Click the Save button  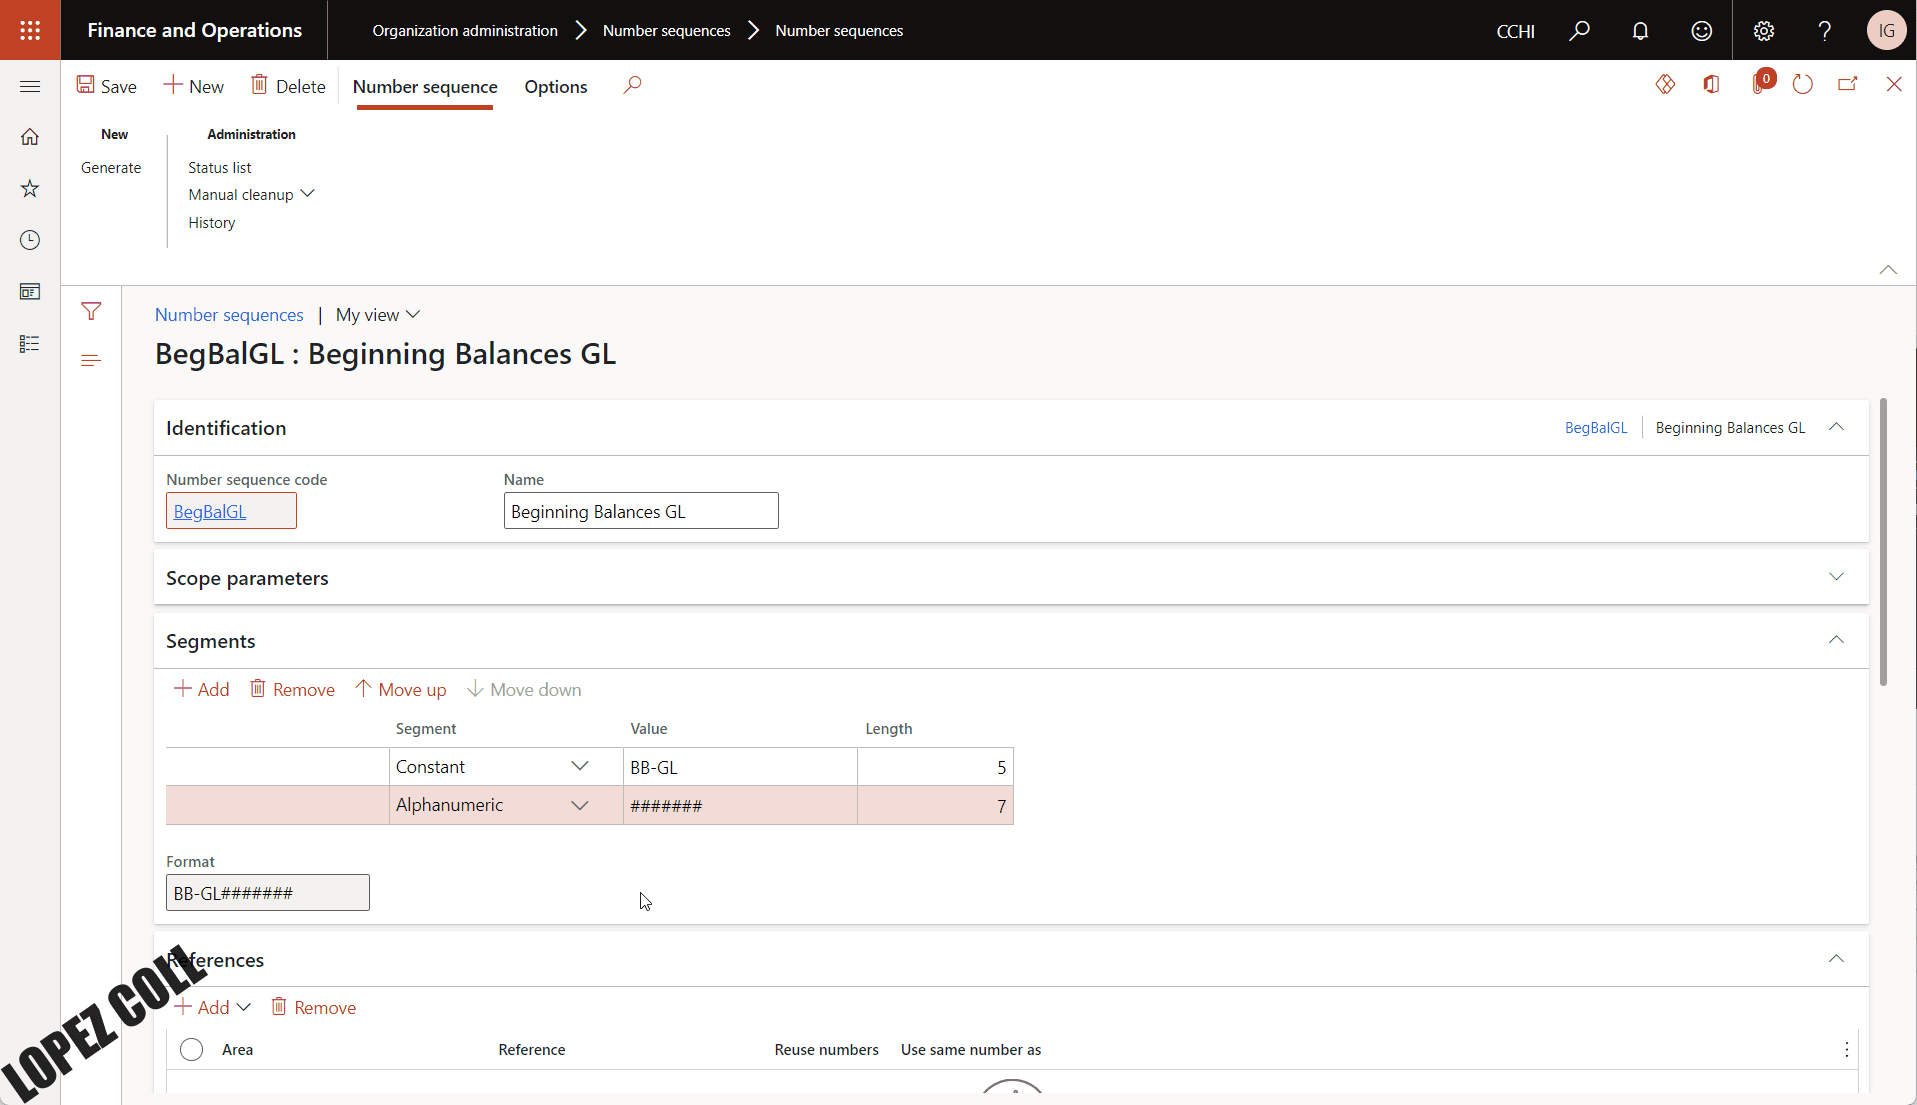coord(106,87)
